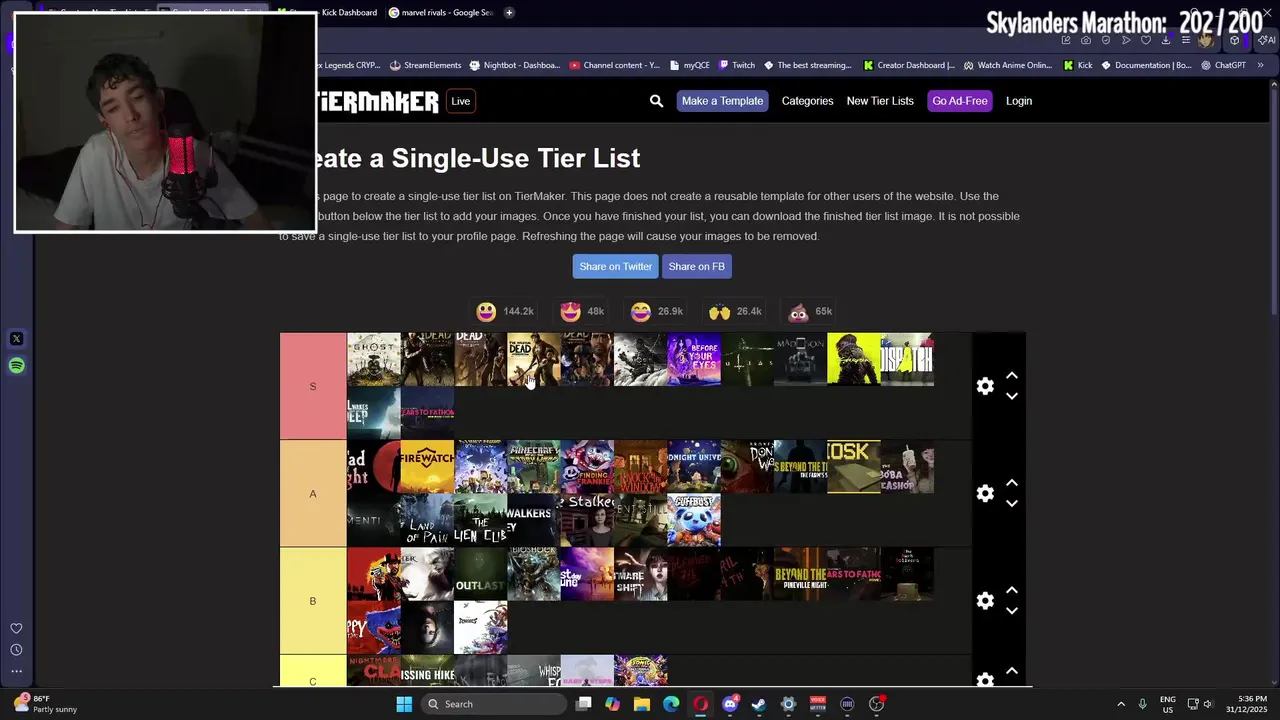Switch to marvel rivals Google Search tab
Viewport: 1280px width, 720px height.
(x=441, y=13)
